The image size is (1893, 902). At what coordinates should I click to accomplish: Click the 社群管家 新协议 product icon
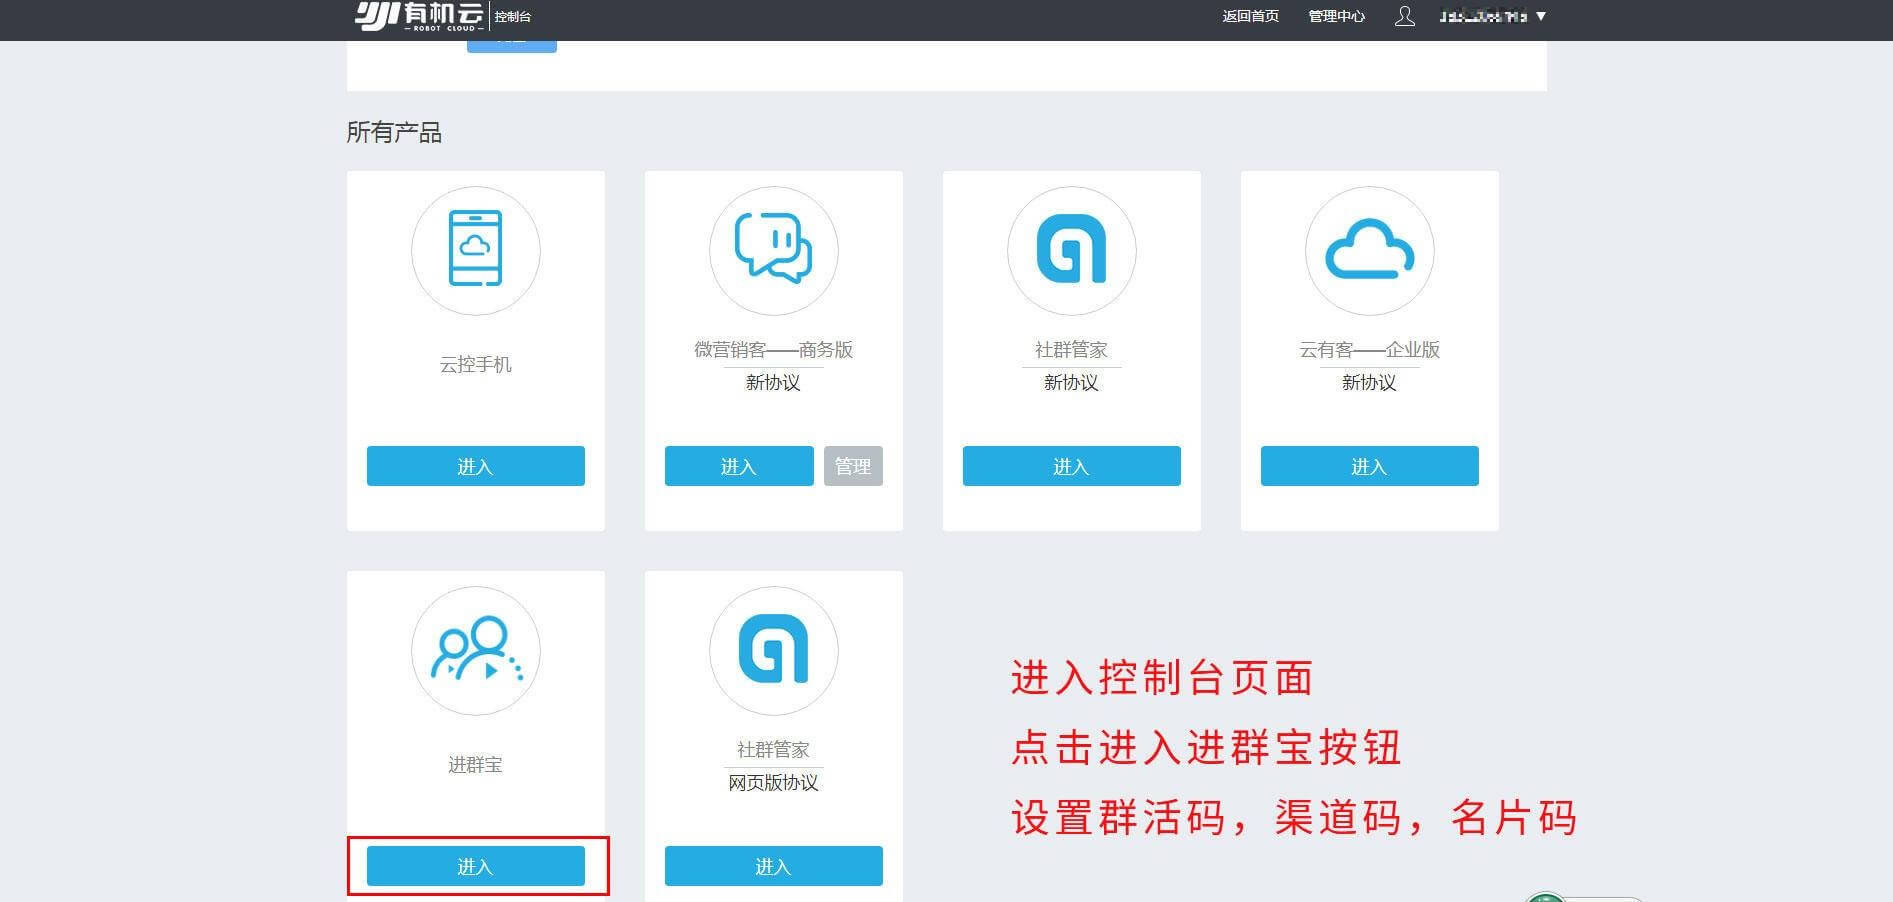pos(1071,250)
